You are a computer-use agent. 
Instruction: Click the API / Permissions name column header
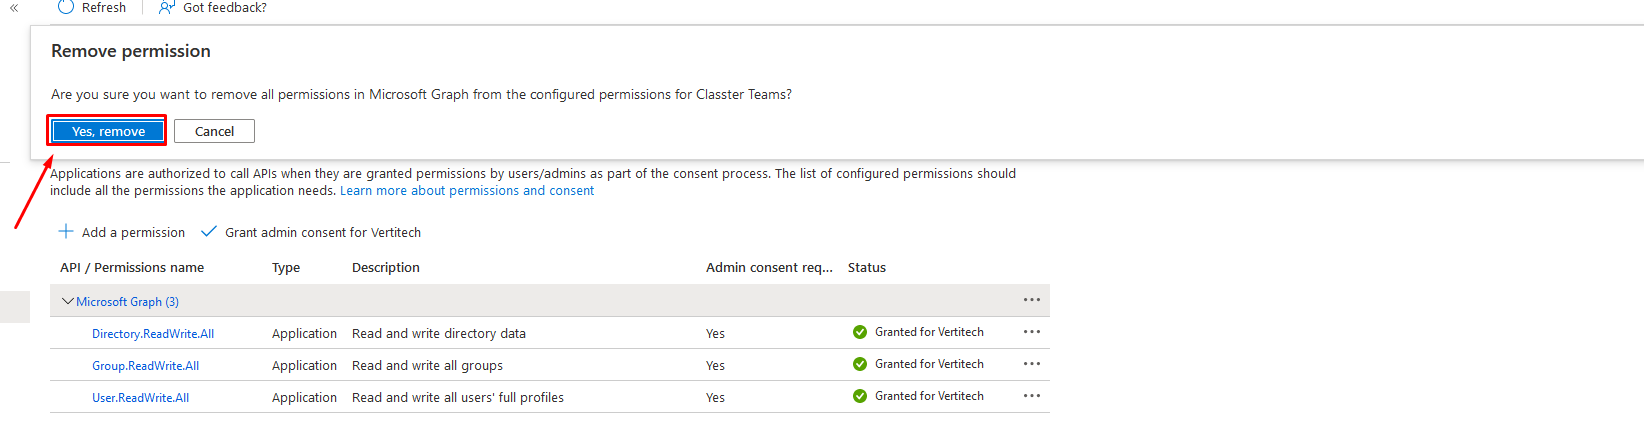pos(132,267)
